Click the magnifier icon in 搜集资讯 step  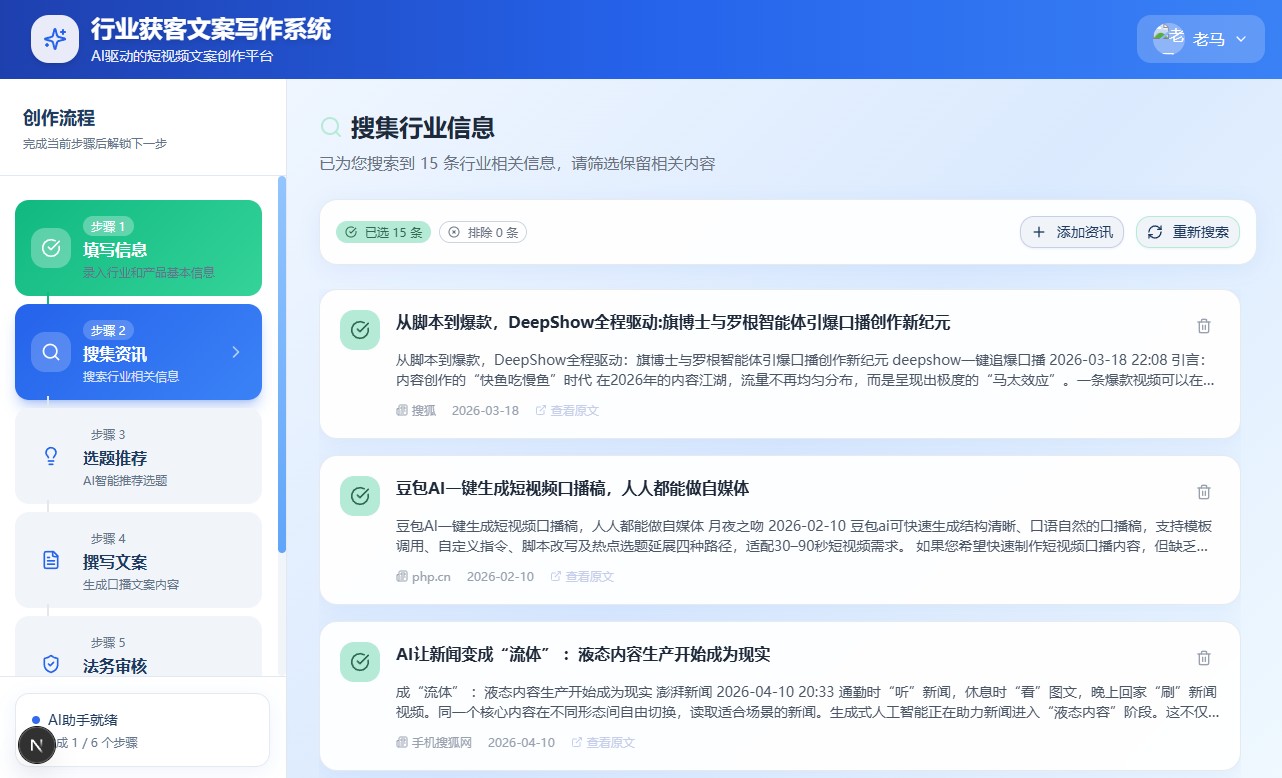51,352
